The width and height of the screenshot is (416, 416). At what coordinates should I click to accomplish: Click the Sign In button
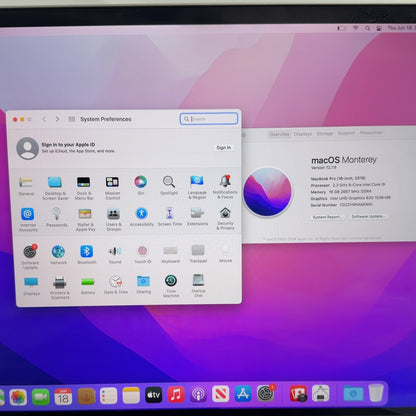(224, 148)
